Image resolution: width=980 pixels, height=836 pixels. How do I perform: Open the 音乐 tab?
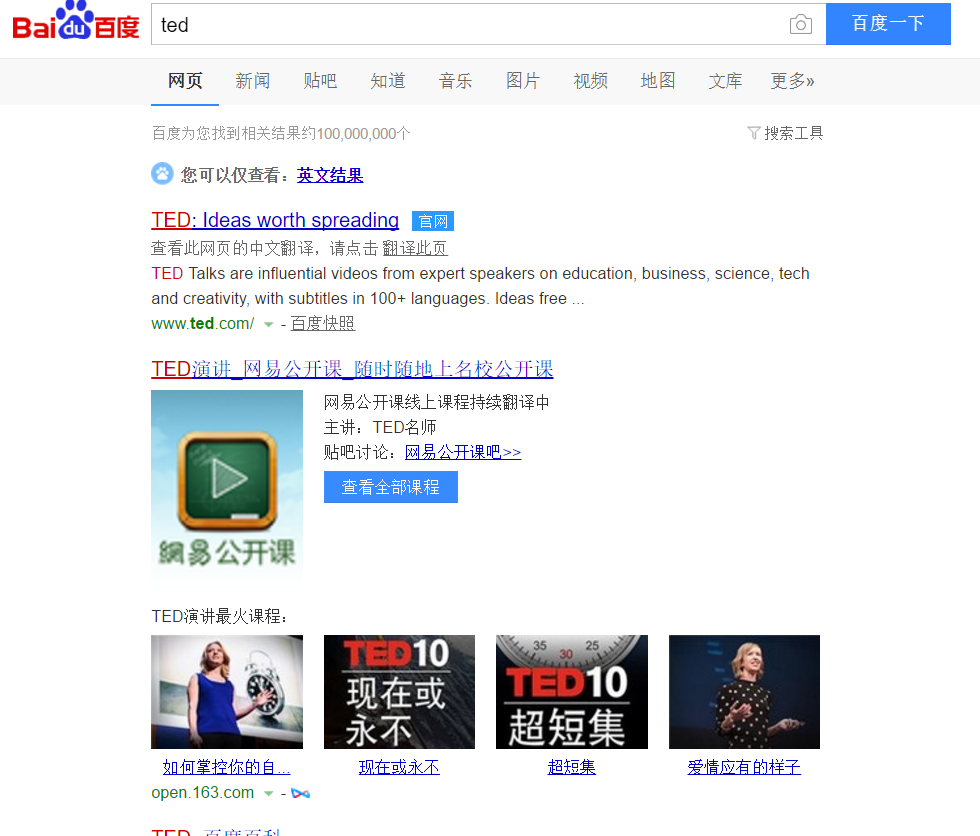[x=455, y=81]
